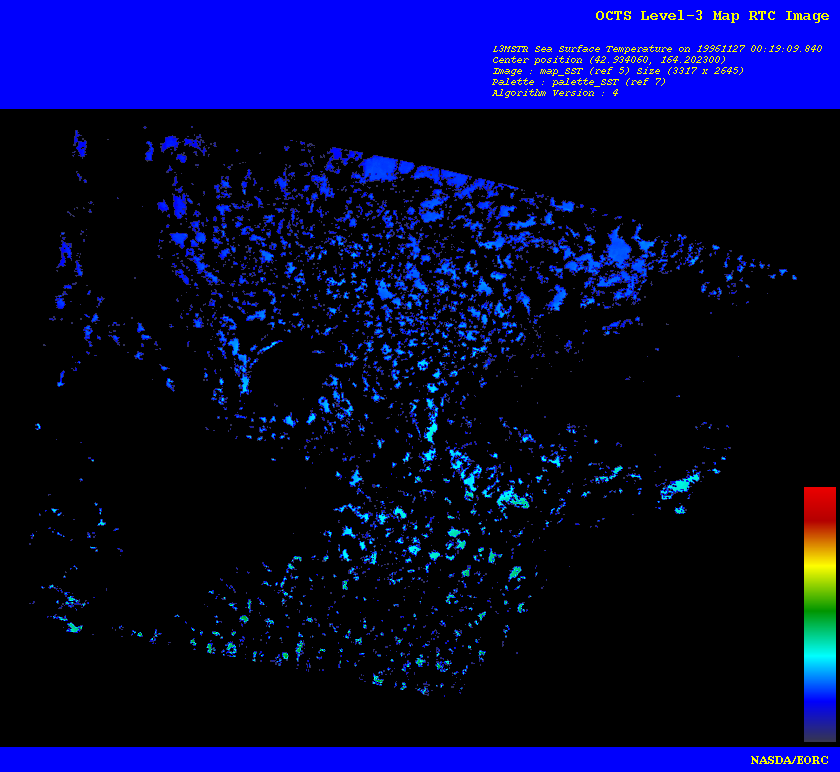Image resolution: width=840 pixels, height=772 pixels.
Task: Click the "OCTS Level-3 Map RTC Image" title
Action: coord(711,16)
